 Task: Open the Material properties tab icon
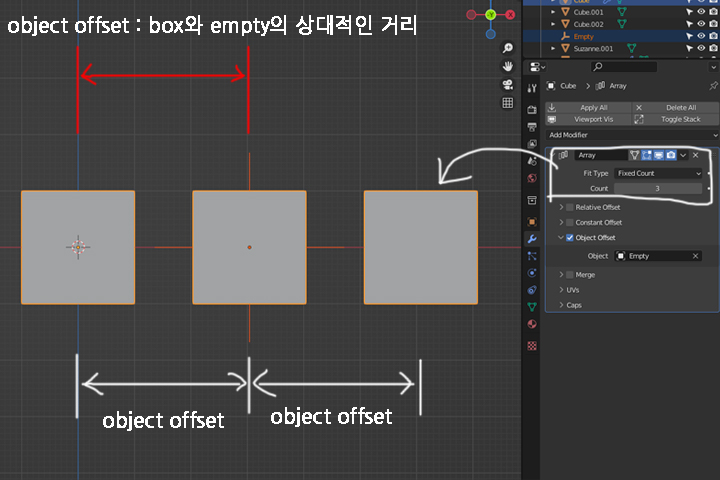click(532, 324)
